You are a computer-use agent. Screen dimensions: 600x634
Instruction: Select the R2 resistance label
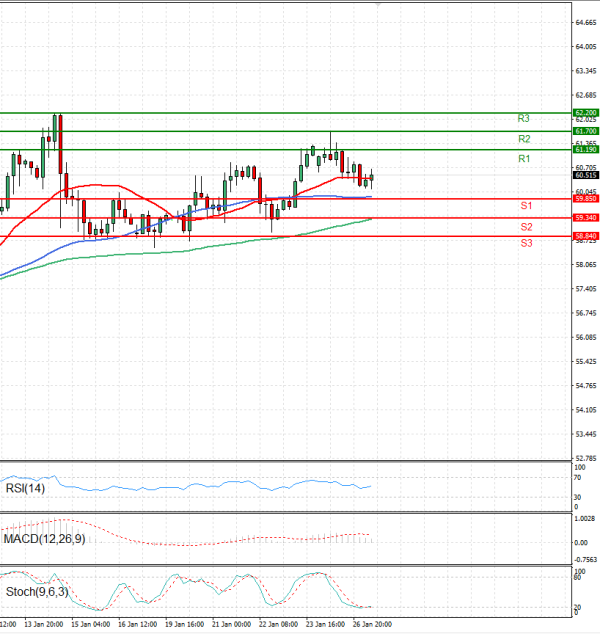pos(524,139)
